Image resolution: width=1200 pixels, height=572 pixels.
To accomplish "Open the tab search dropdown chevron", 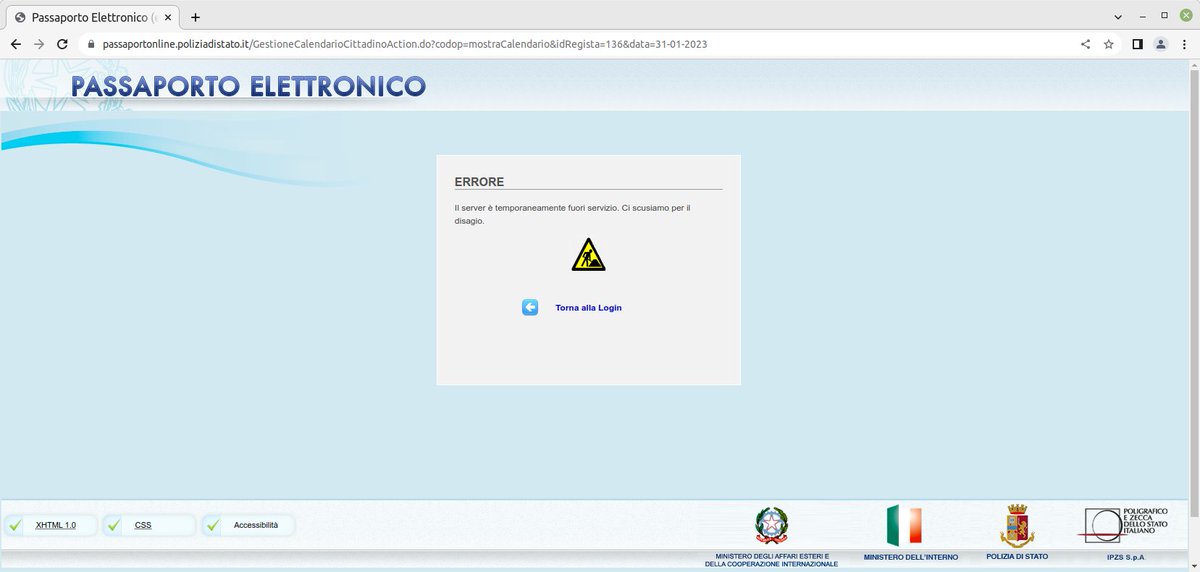I will pos(1117,17).
